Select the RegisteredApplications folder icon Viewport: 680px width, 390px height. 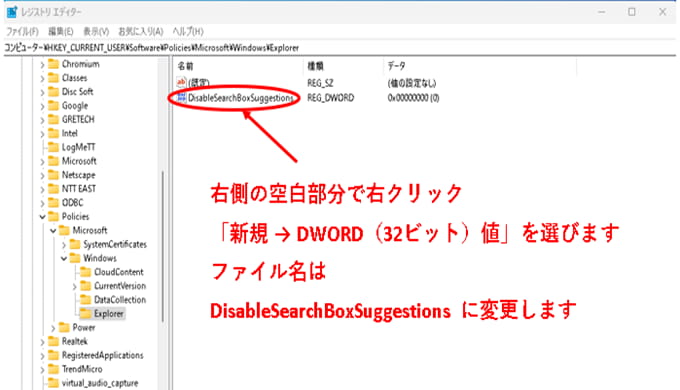[x=53, y=355]
